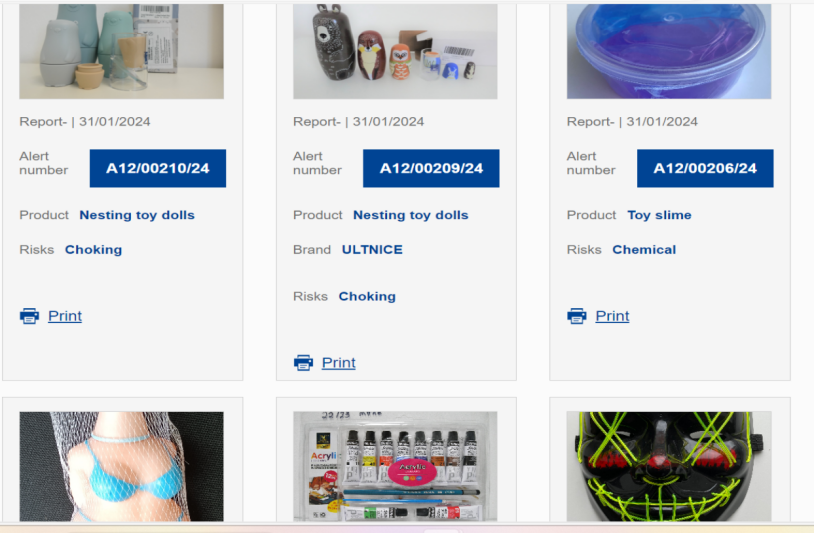Viewport: 814px width, 534px height.
Task: Open alert number A12/00209/24
Action: [431, 168]
